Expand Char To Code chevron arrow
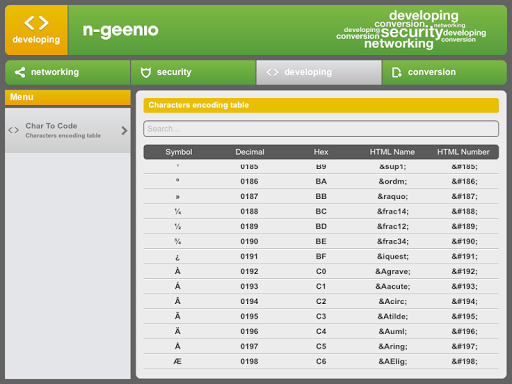Screen dimensions: 512x384 124,130
